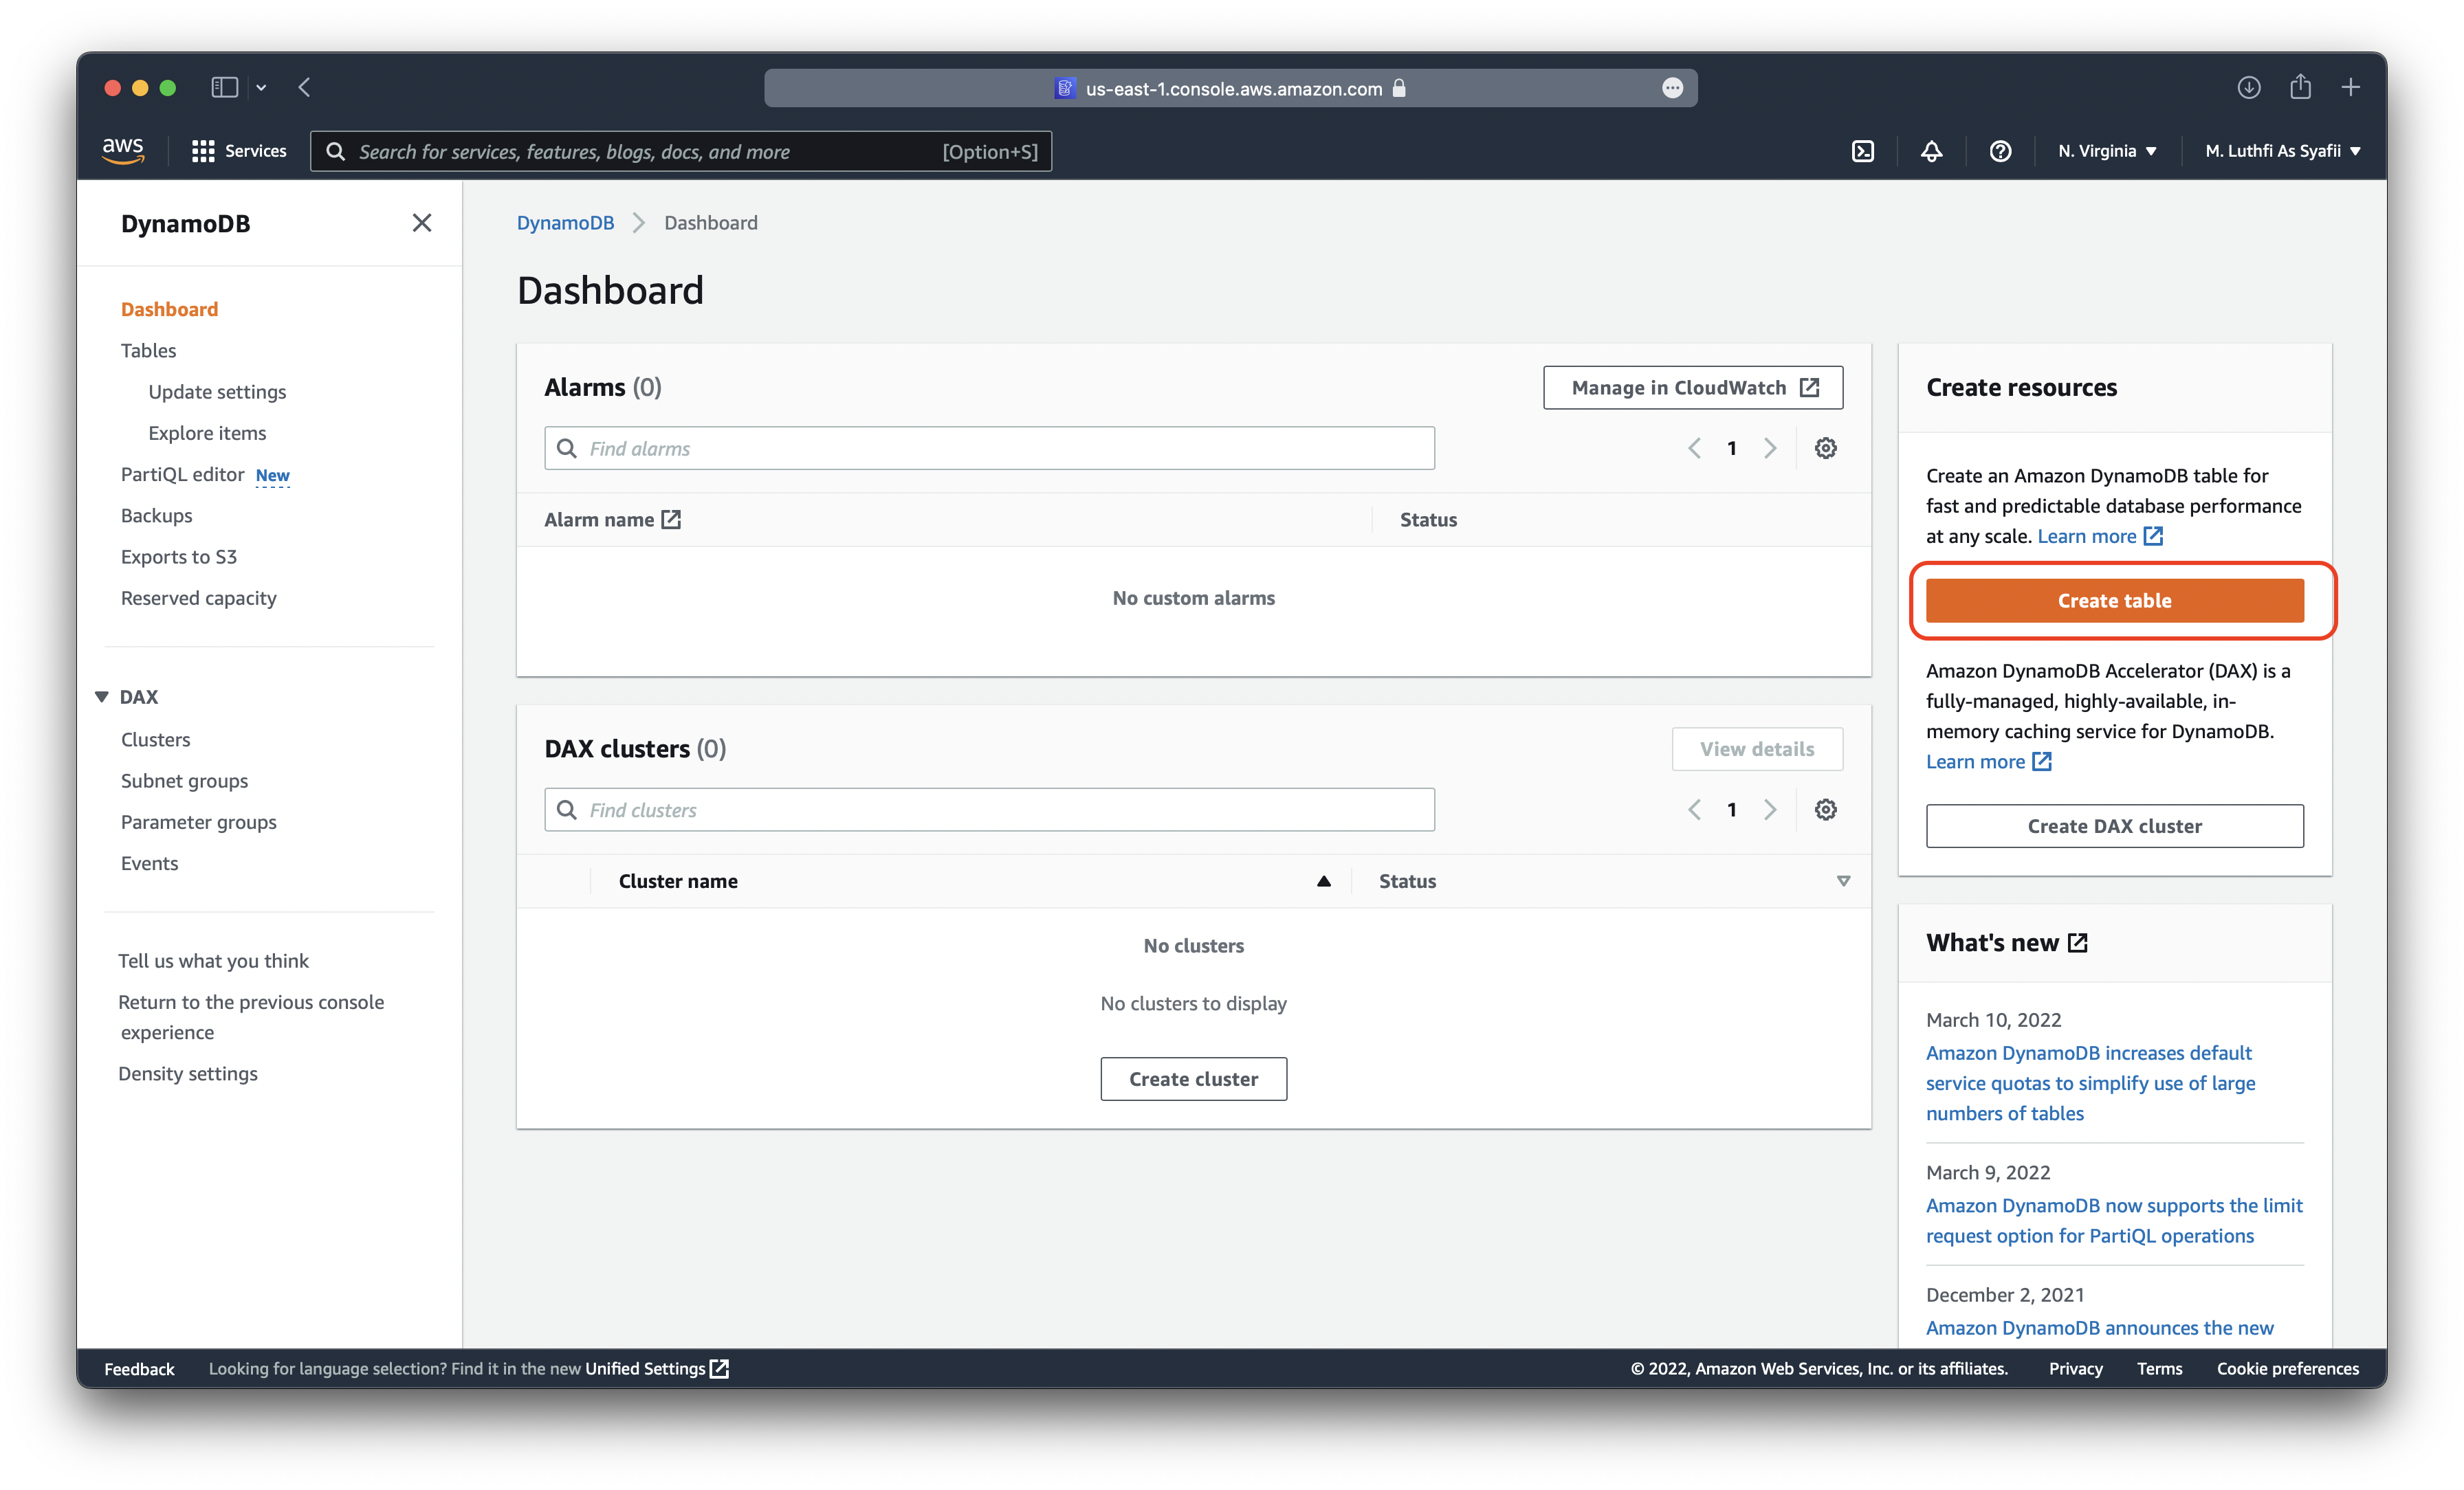Go to next page of DAX clusters

(1770, 809)
